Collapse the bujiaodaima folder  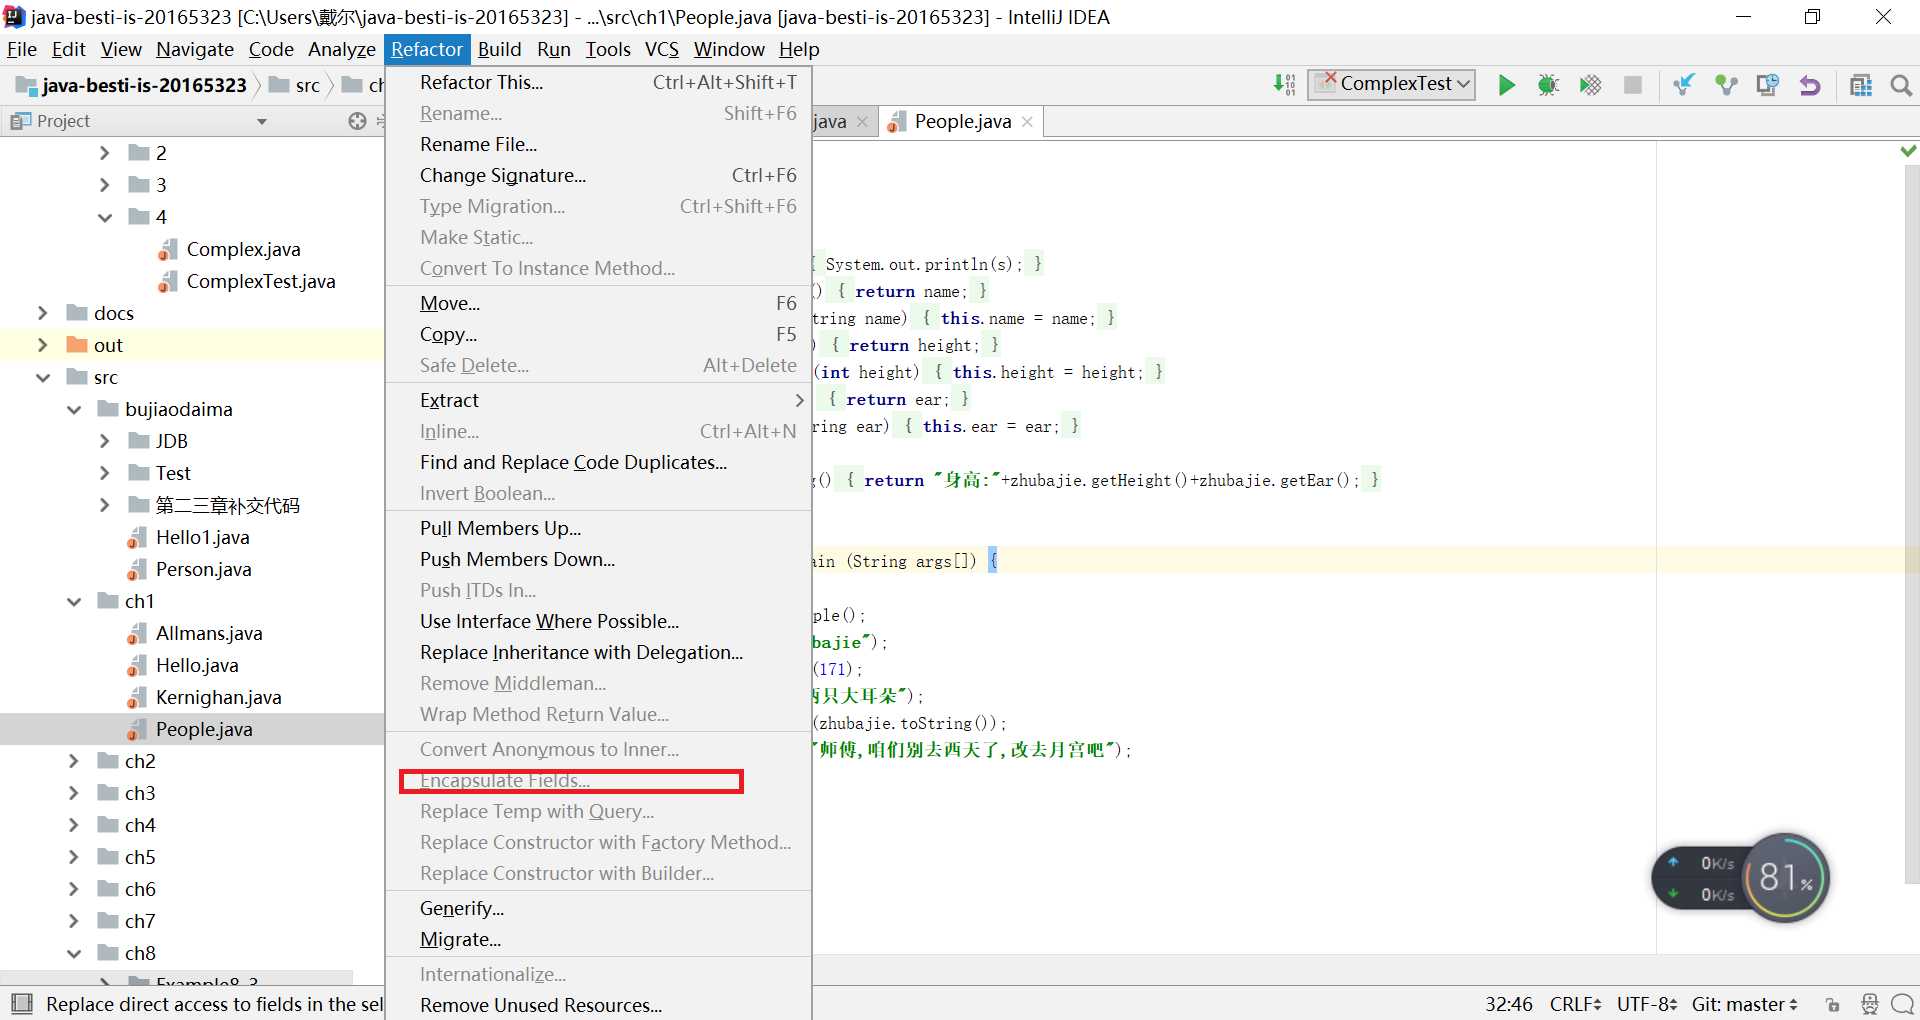click(x=74, y=409)
